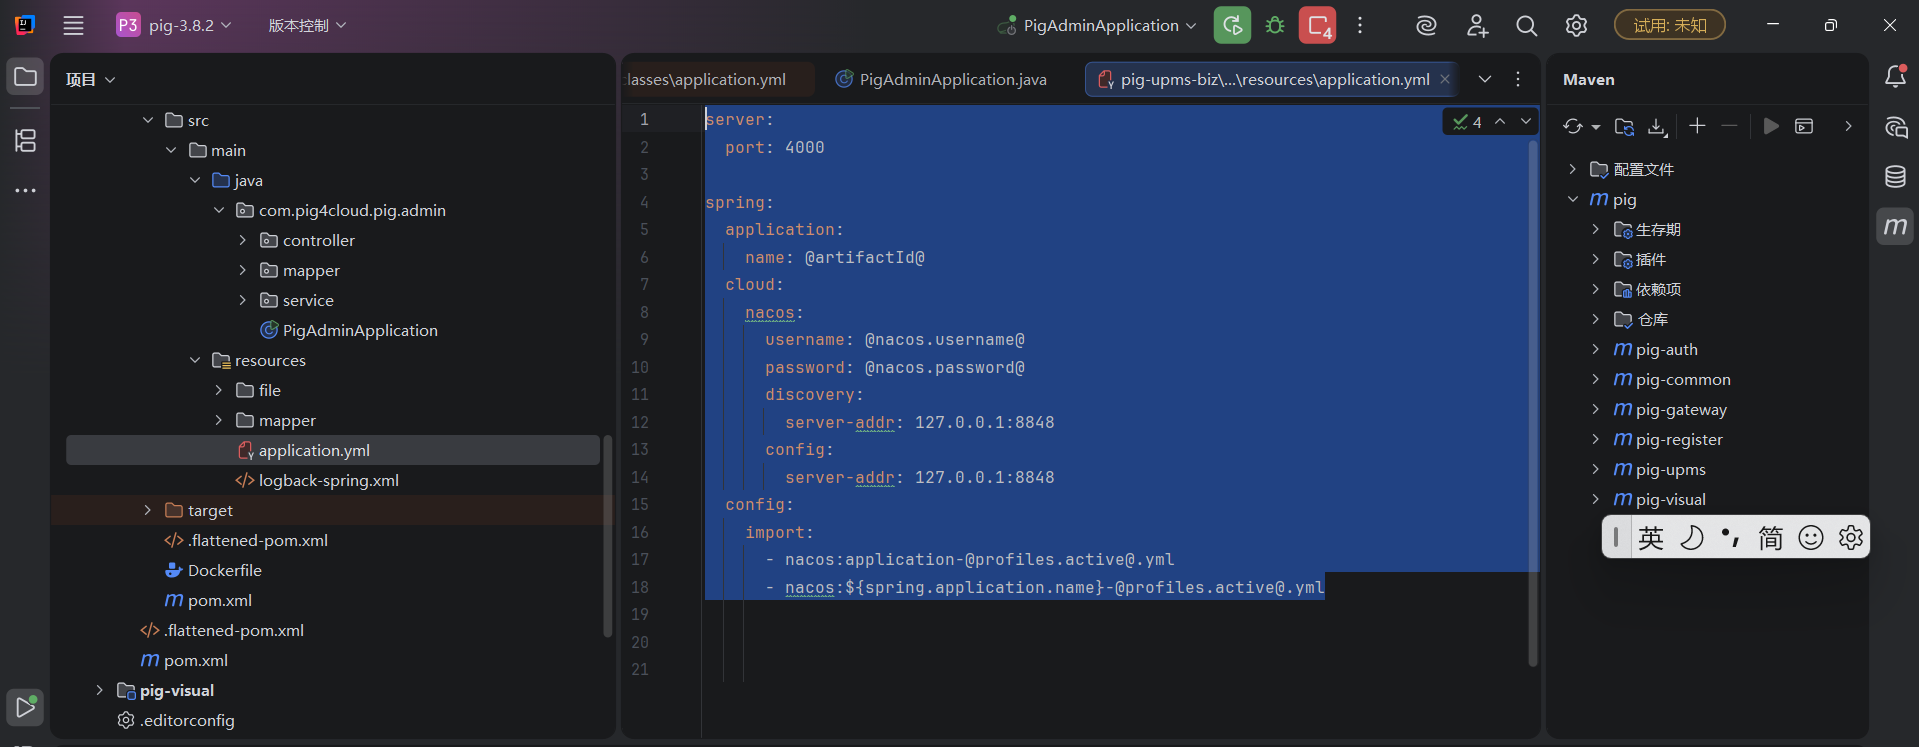Click the 试用: 未知 trial button
The image size is (1919, 747).
tap(1669, 26)
